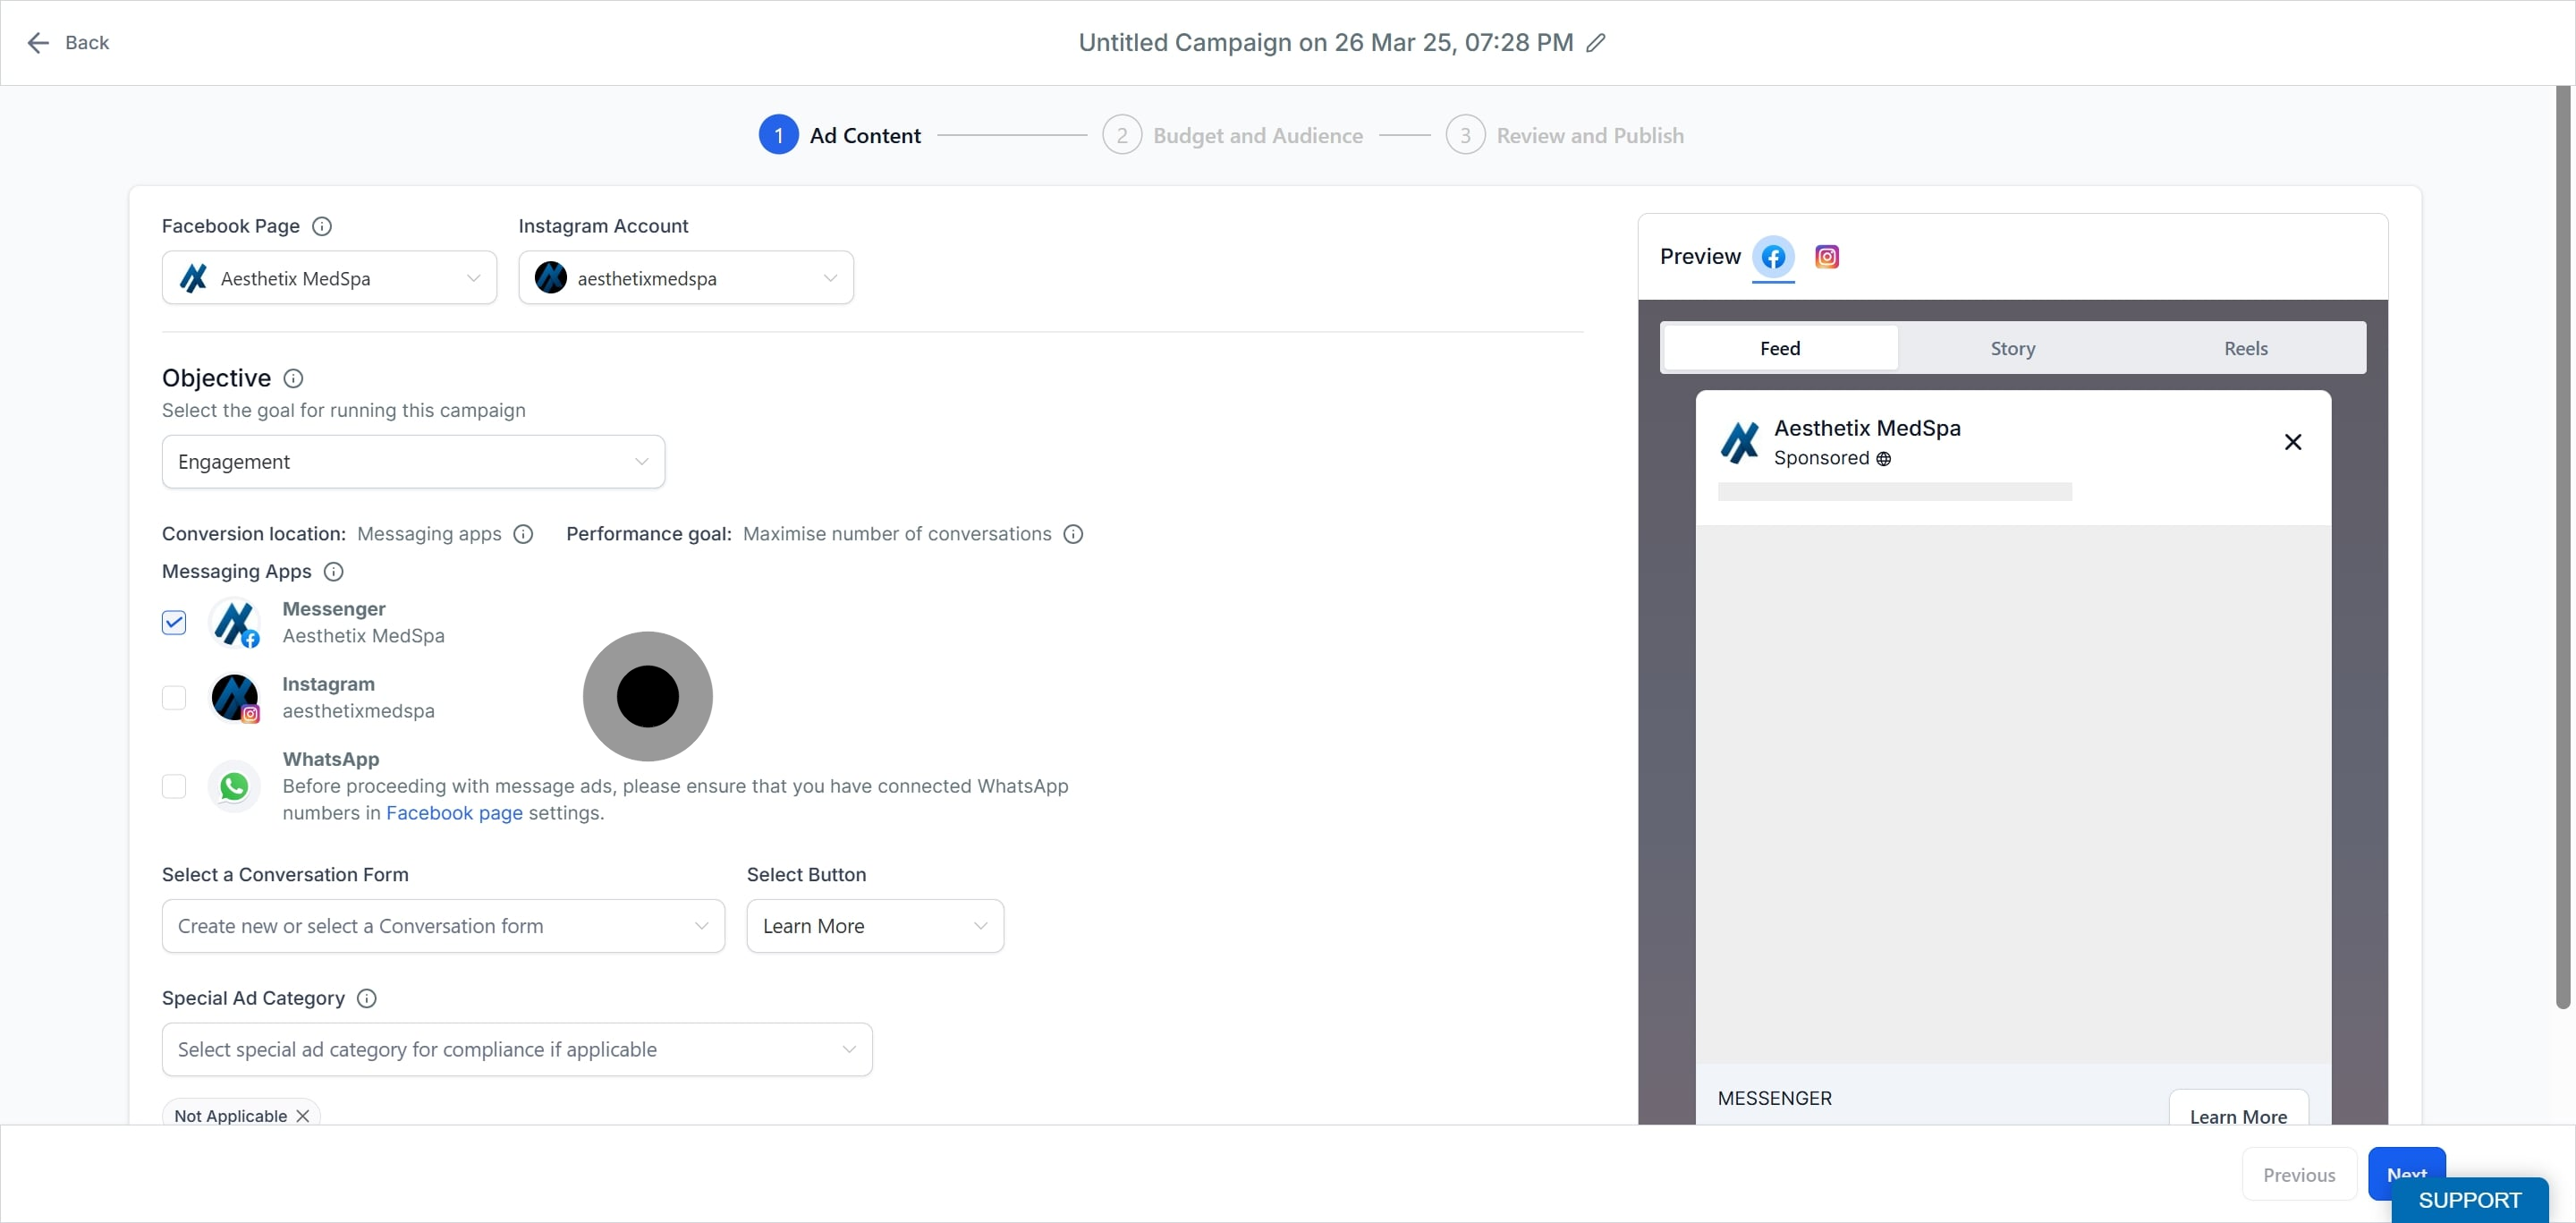This screenshot has width=2576, height=1223.
Task: Open the Facebook page settings link
Action: [x=454, y=813]
